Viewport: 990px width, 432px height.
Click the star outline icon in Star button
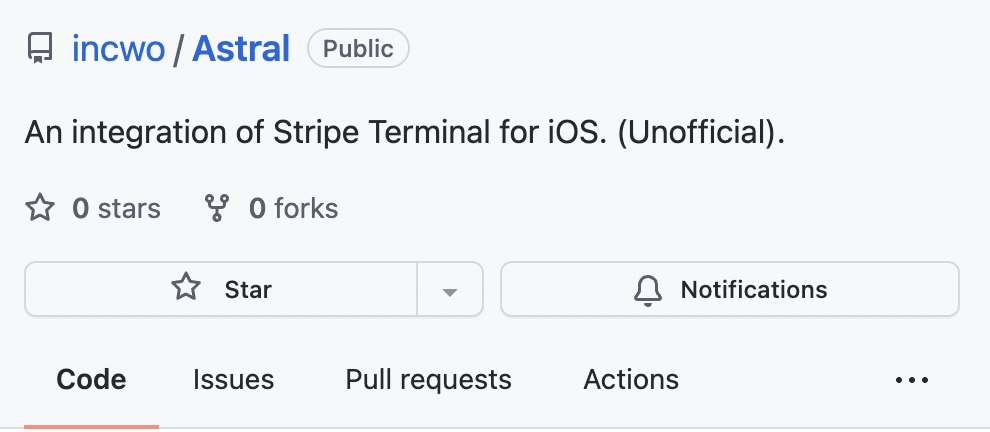click(x=186, y=288)
